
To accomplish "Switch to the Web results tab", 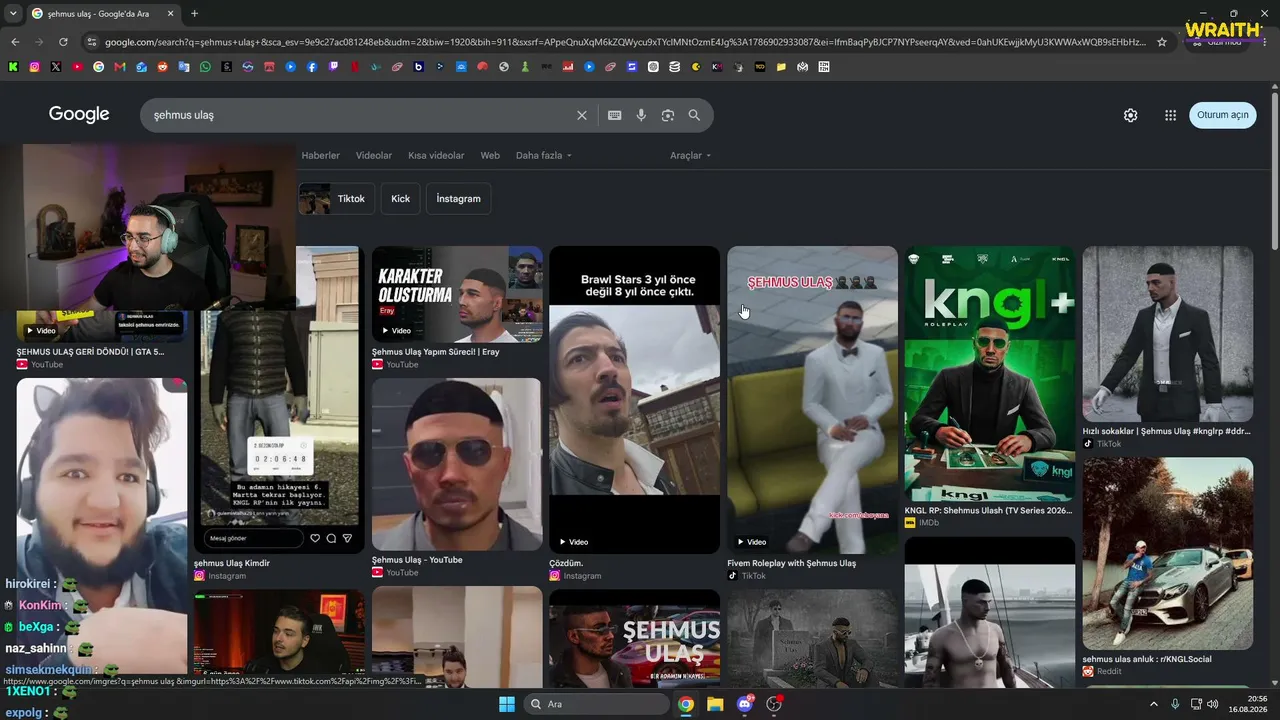I will pos(490,156).
